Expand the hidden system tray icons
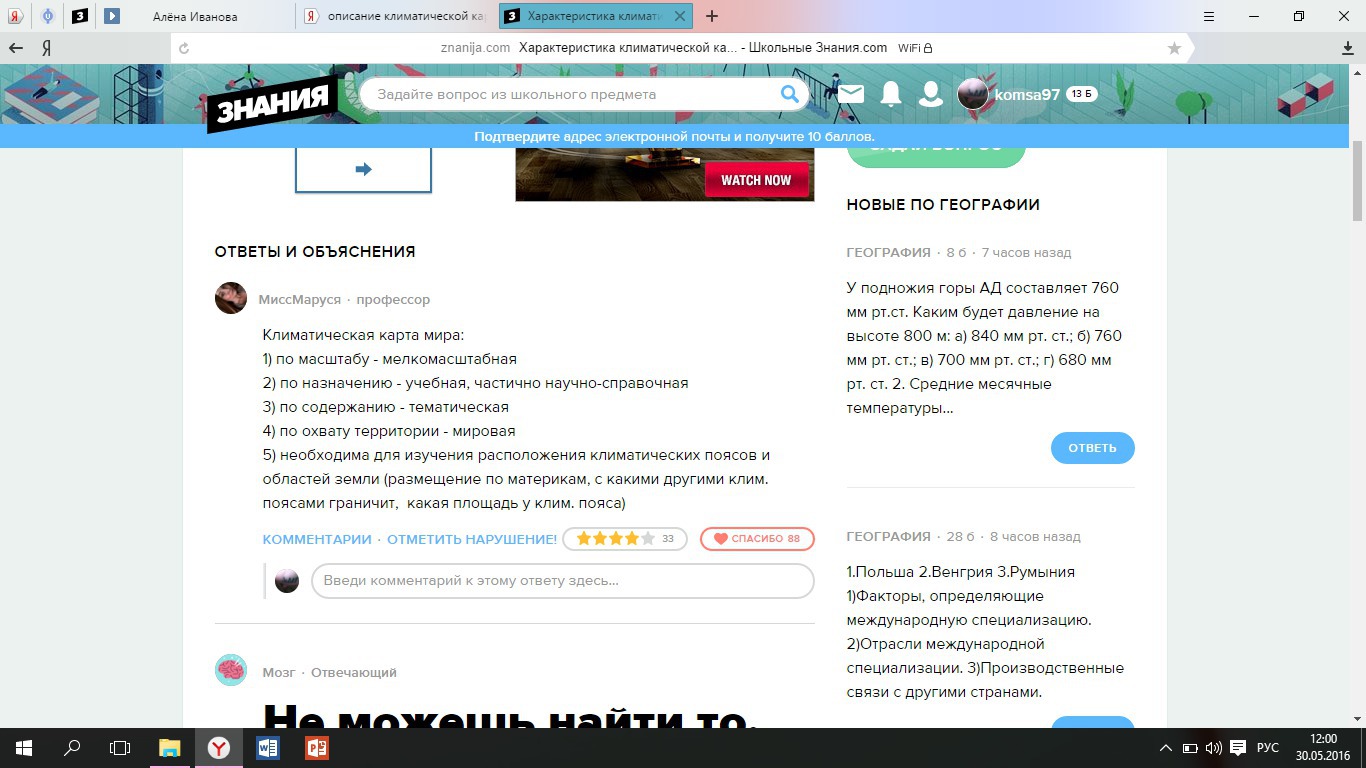Viewport: 1366px width, 768px height. [1165, 748]
